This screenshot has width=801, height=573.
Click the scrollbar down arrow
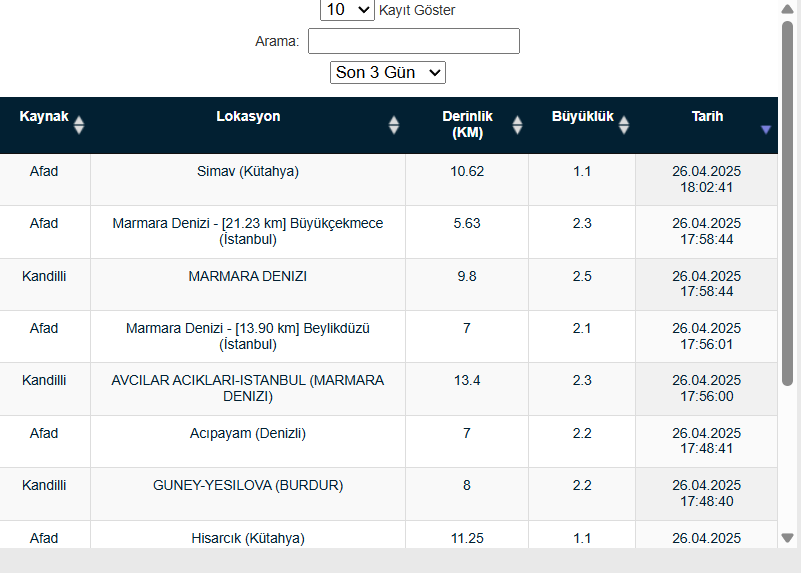787,538
